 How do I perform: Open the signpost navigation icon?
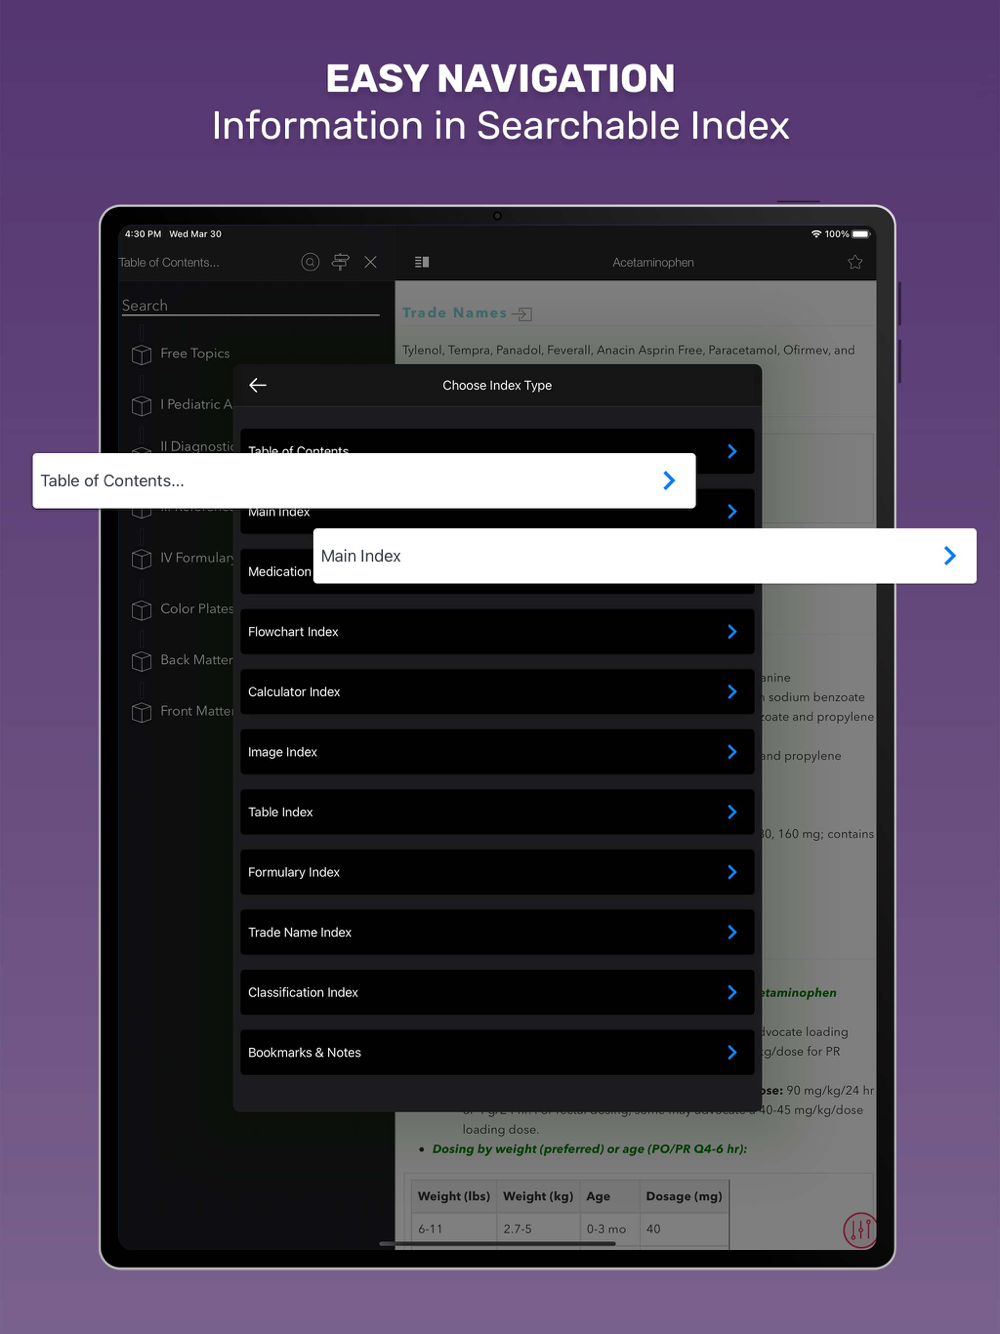(340, 262)
